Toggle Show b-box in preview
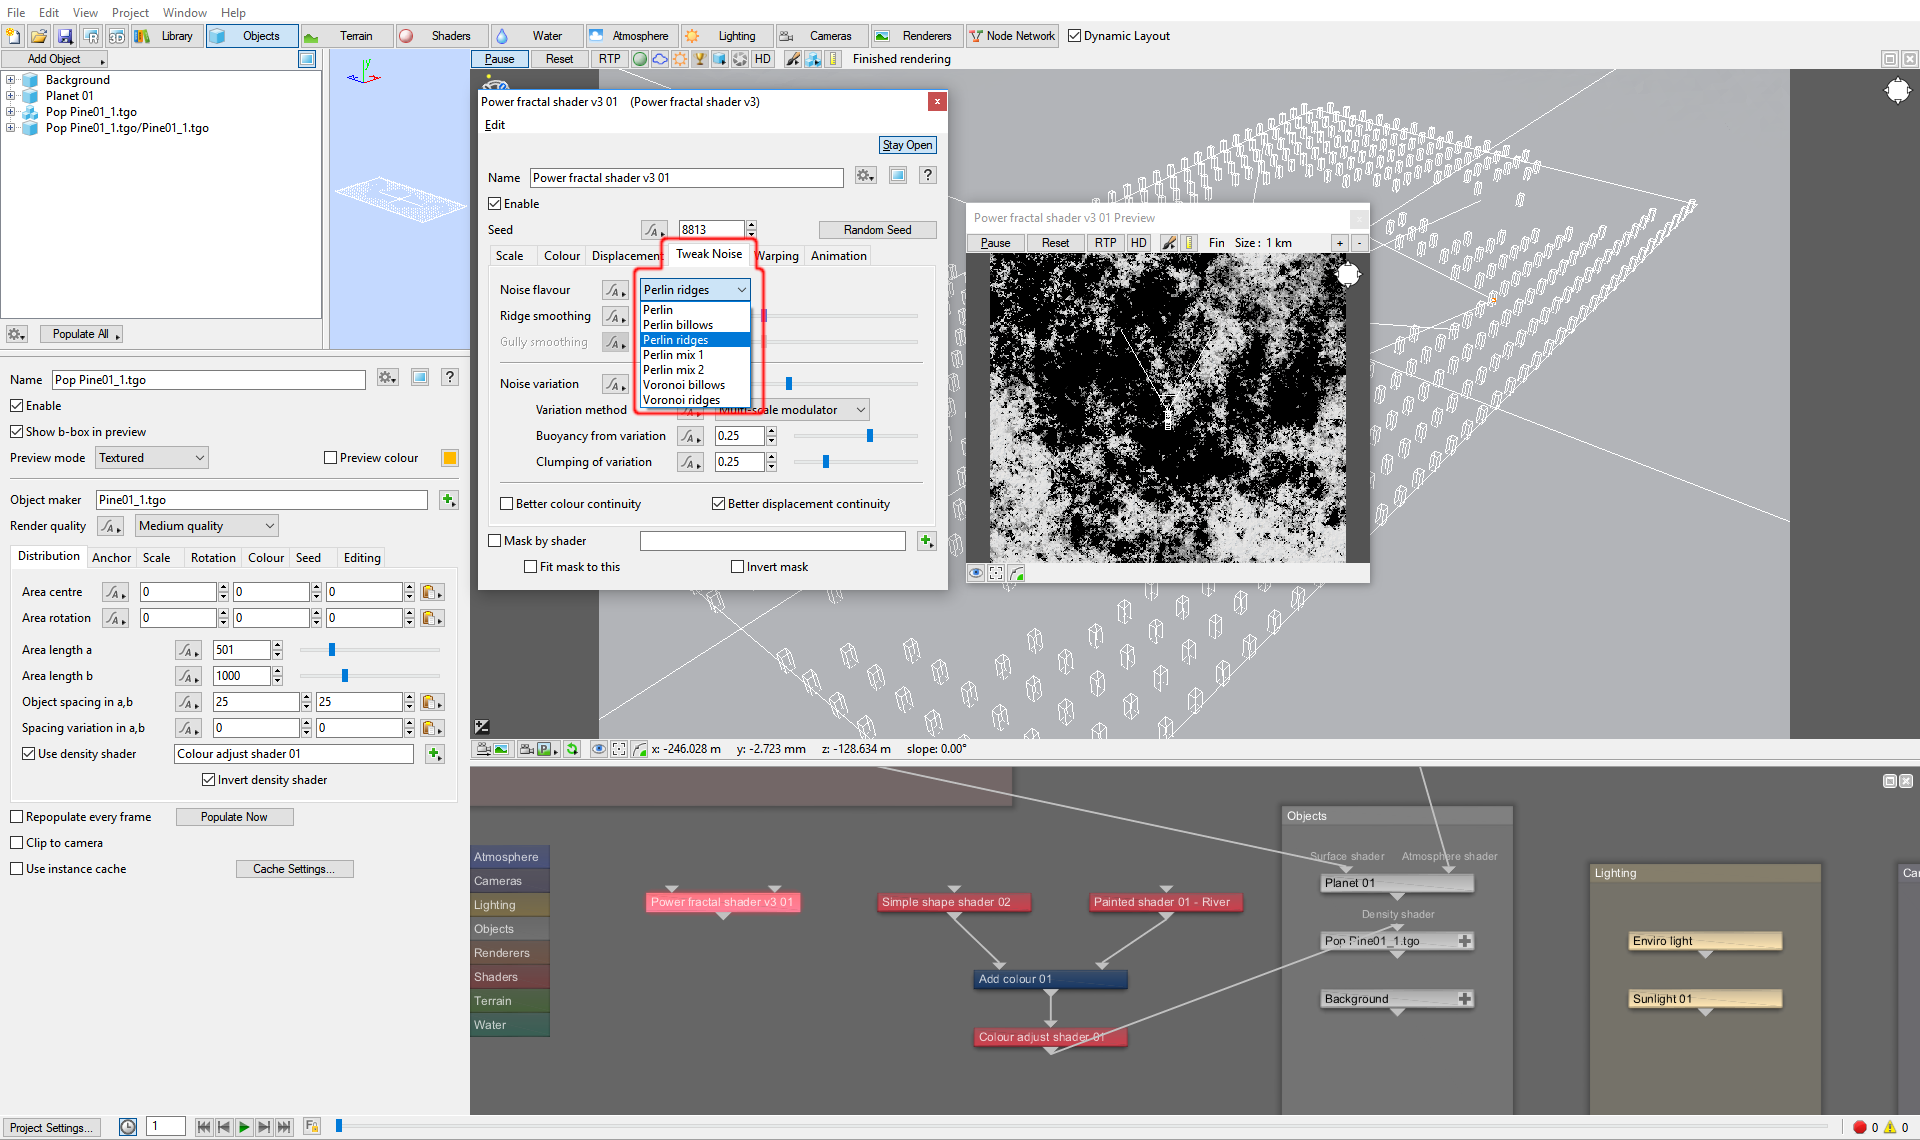The image size is (1920, 1140). point(16,432)
